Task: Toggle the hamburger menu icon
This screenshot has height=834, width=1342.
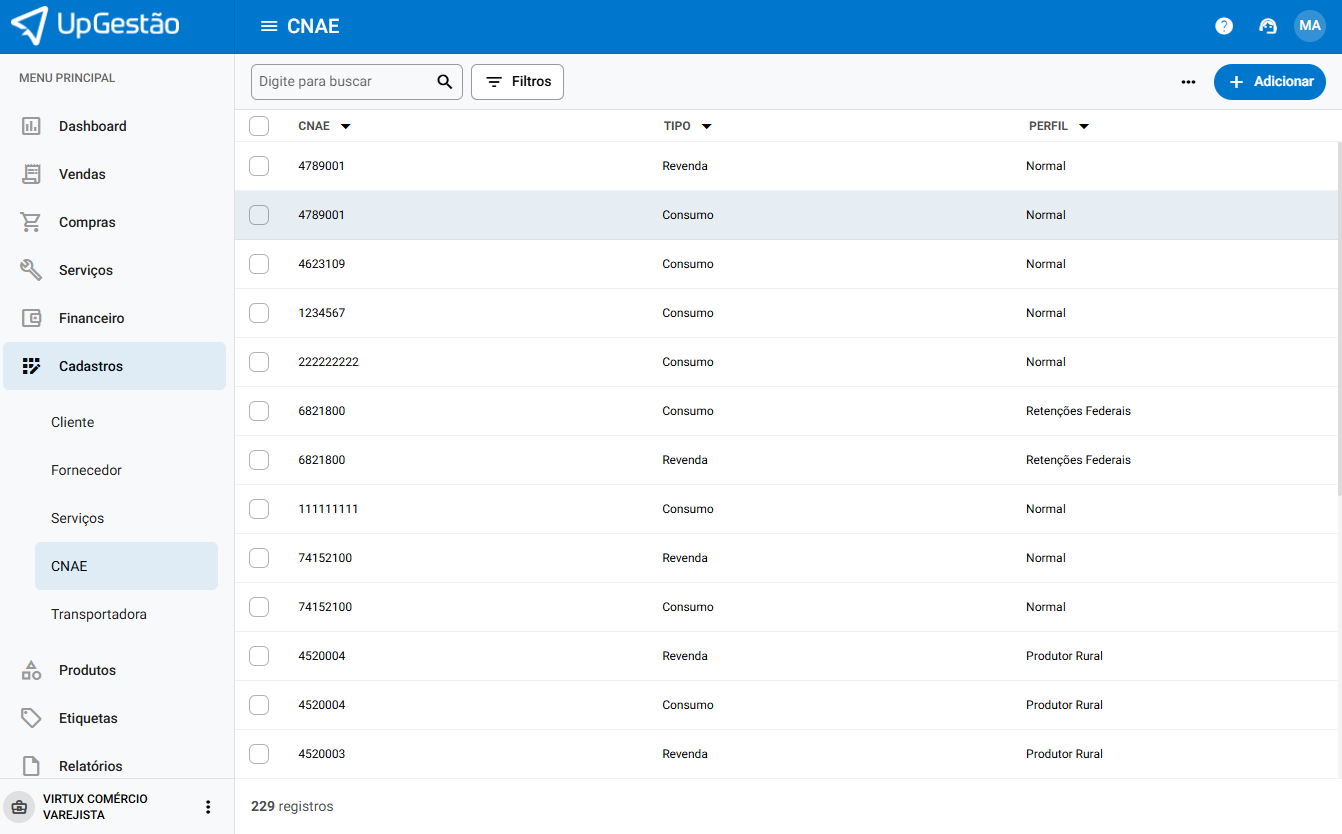Action: pyautogui.click(x=269, y=26)
